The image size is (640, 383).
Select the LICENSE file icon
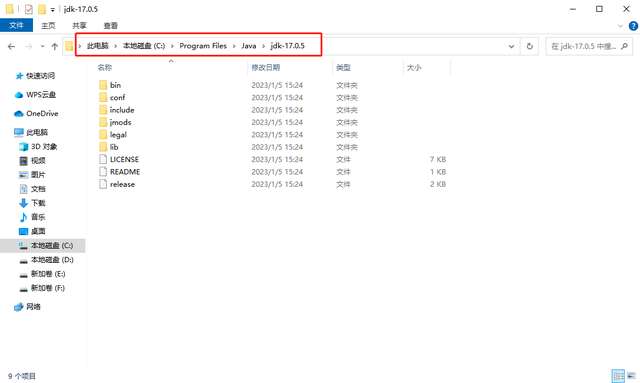[x=103, y=159]
